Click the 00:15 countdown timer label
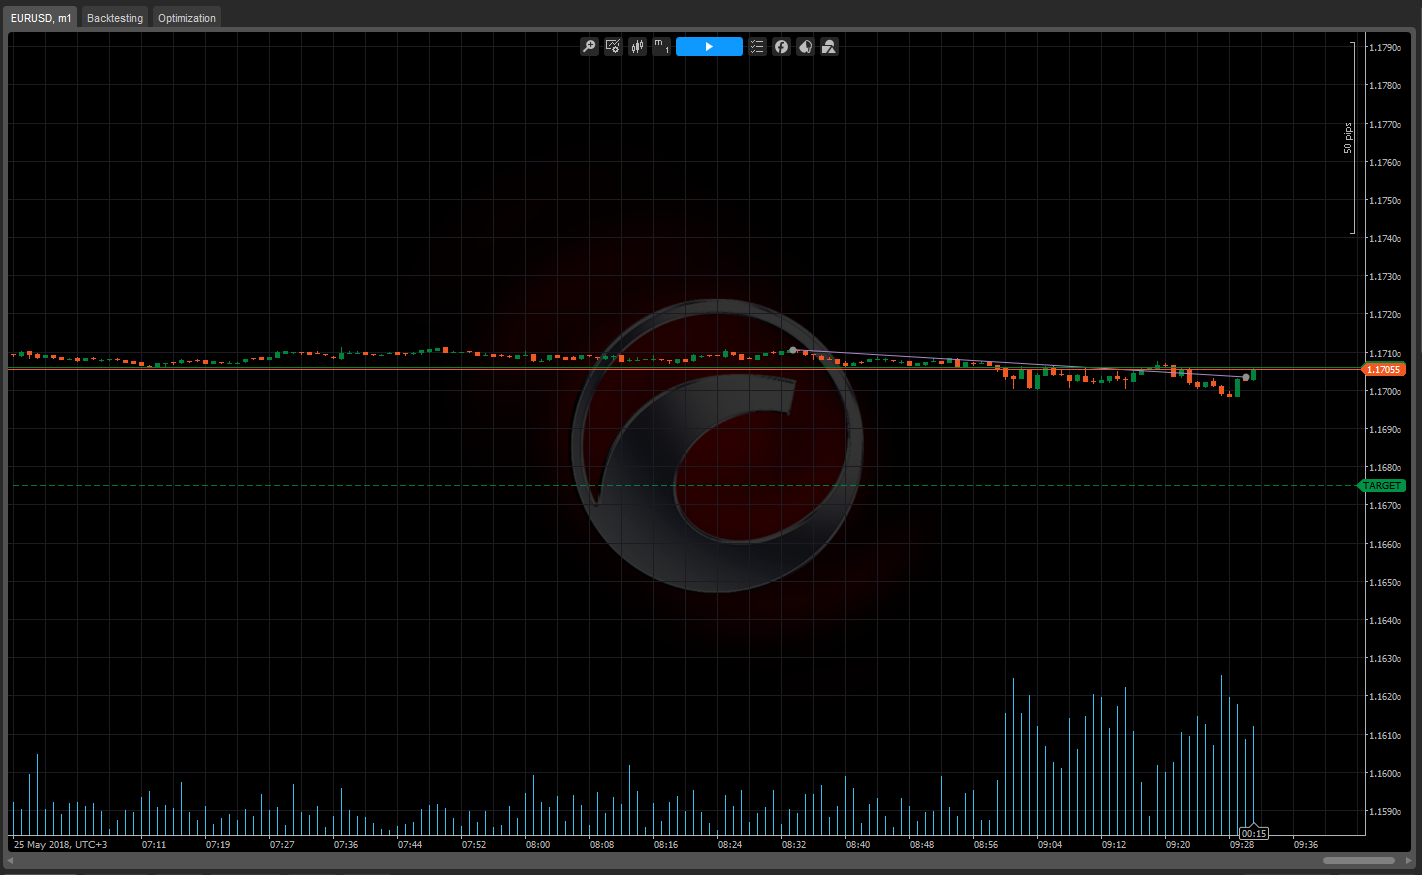The width and height of the screenshot is (1422, 875). click(1254, 833)
